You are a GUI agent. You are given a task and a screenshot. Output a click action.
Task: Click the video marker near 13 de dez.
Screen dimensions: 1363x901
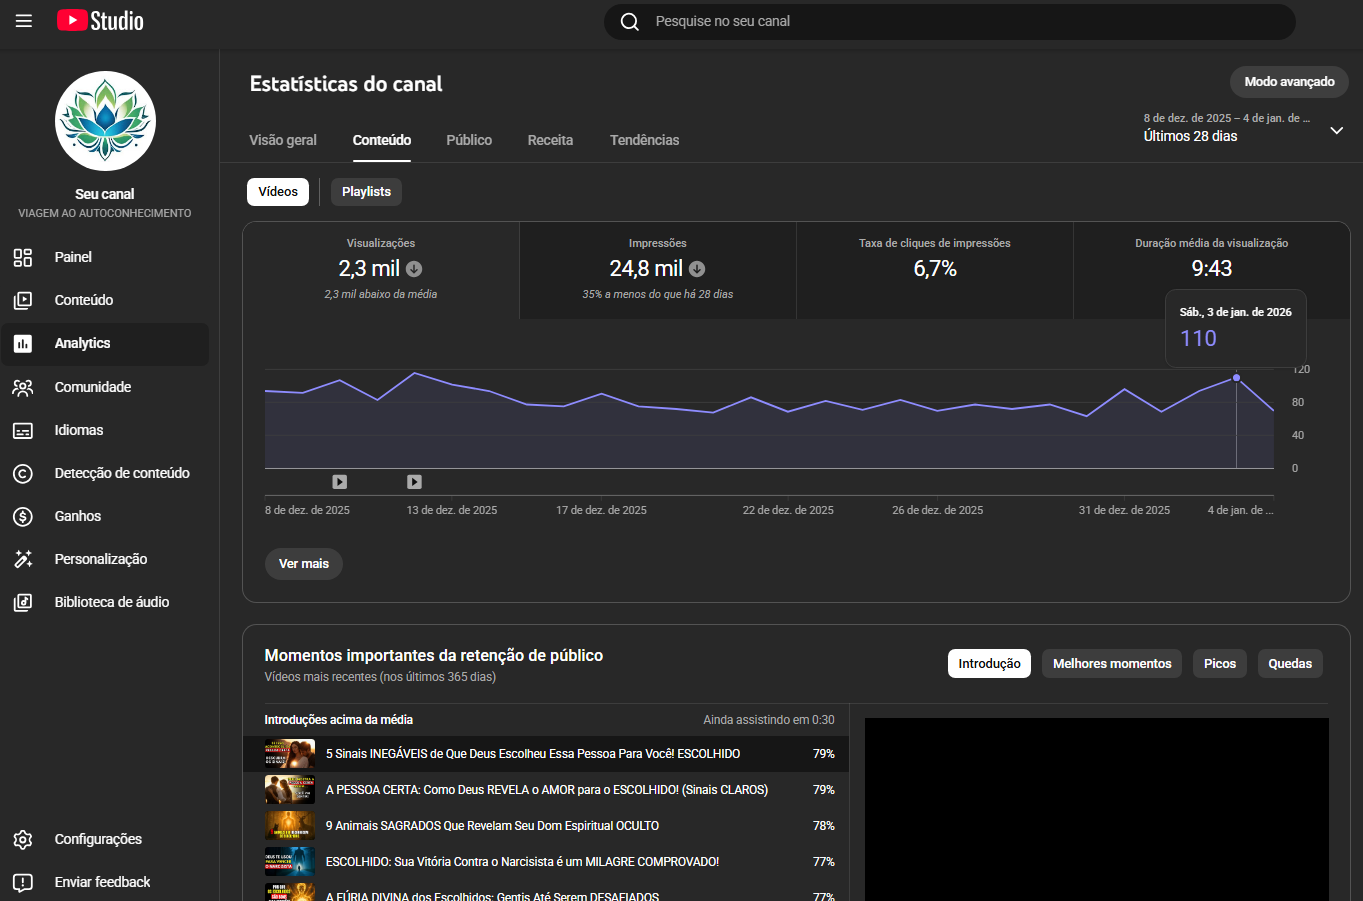point(414,482)
